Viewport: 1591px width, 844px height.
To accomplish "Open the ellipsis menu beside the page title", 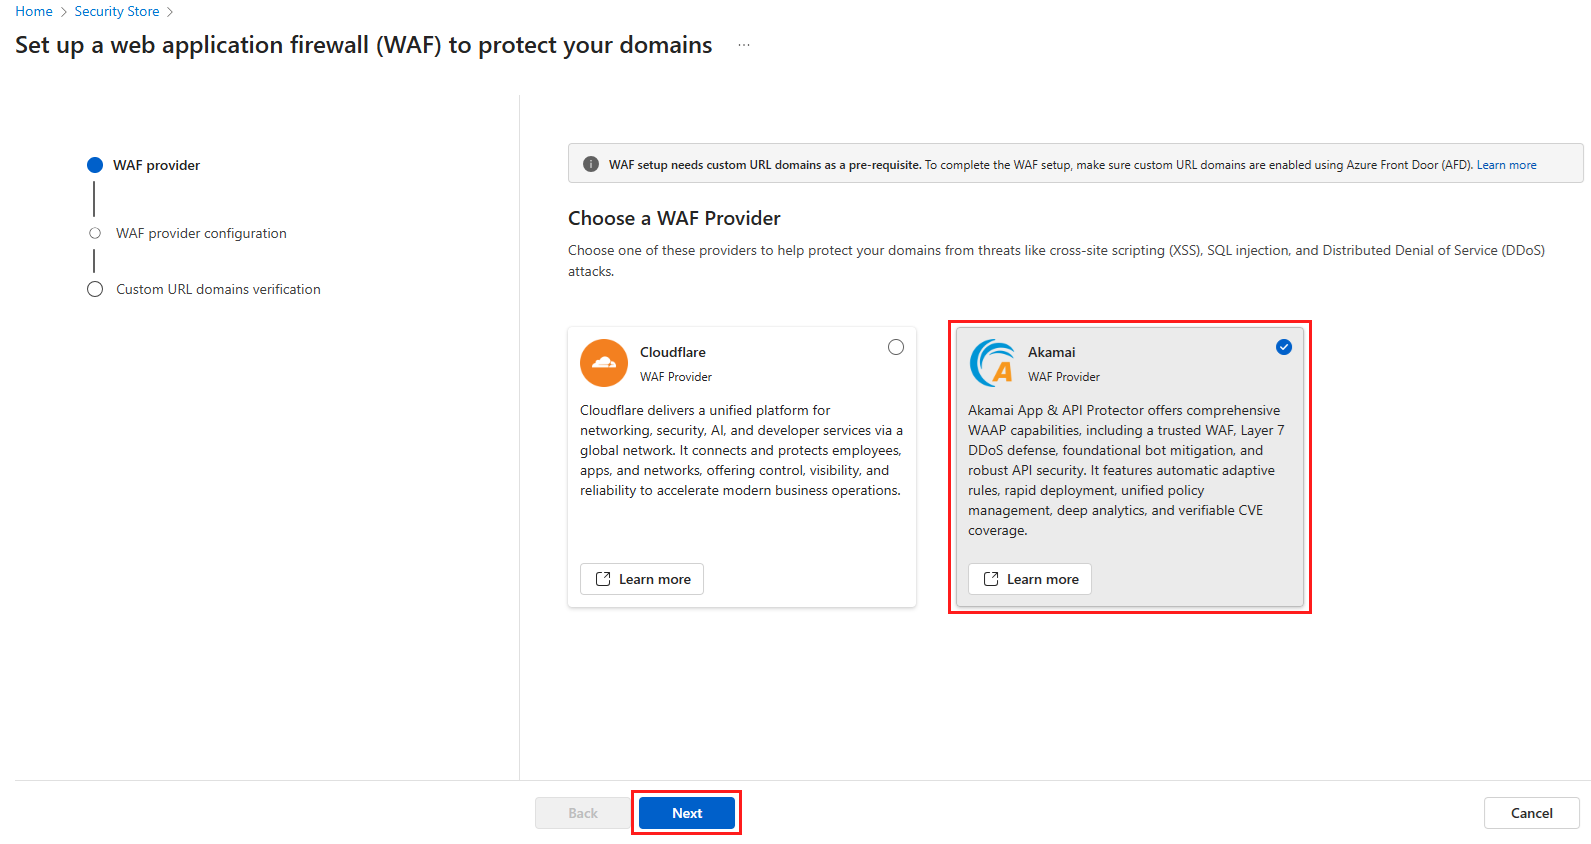I will pos(744,45).
